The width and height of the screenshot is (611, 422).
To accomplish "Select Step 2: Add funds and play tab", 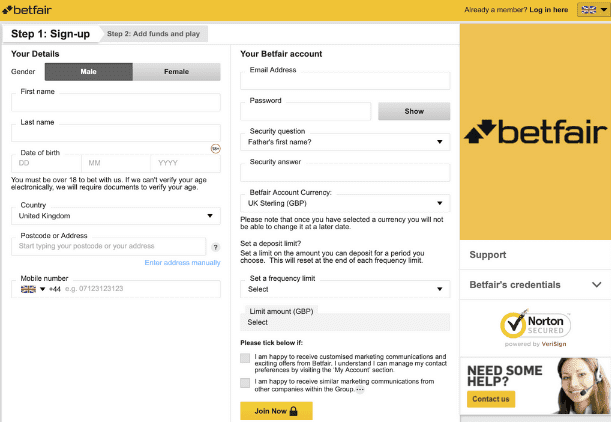I will pos(154,34).
